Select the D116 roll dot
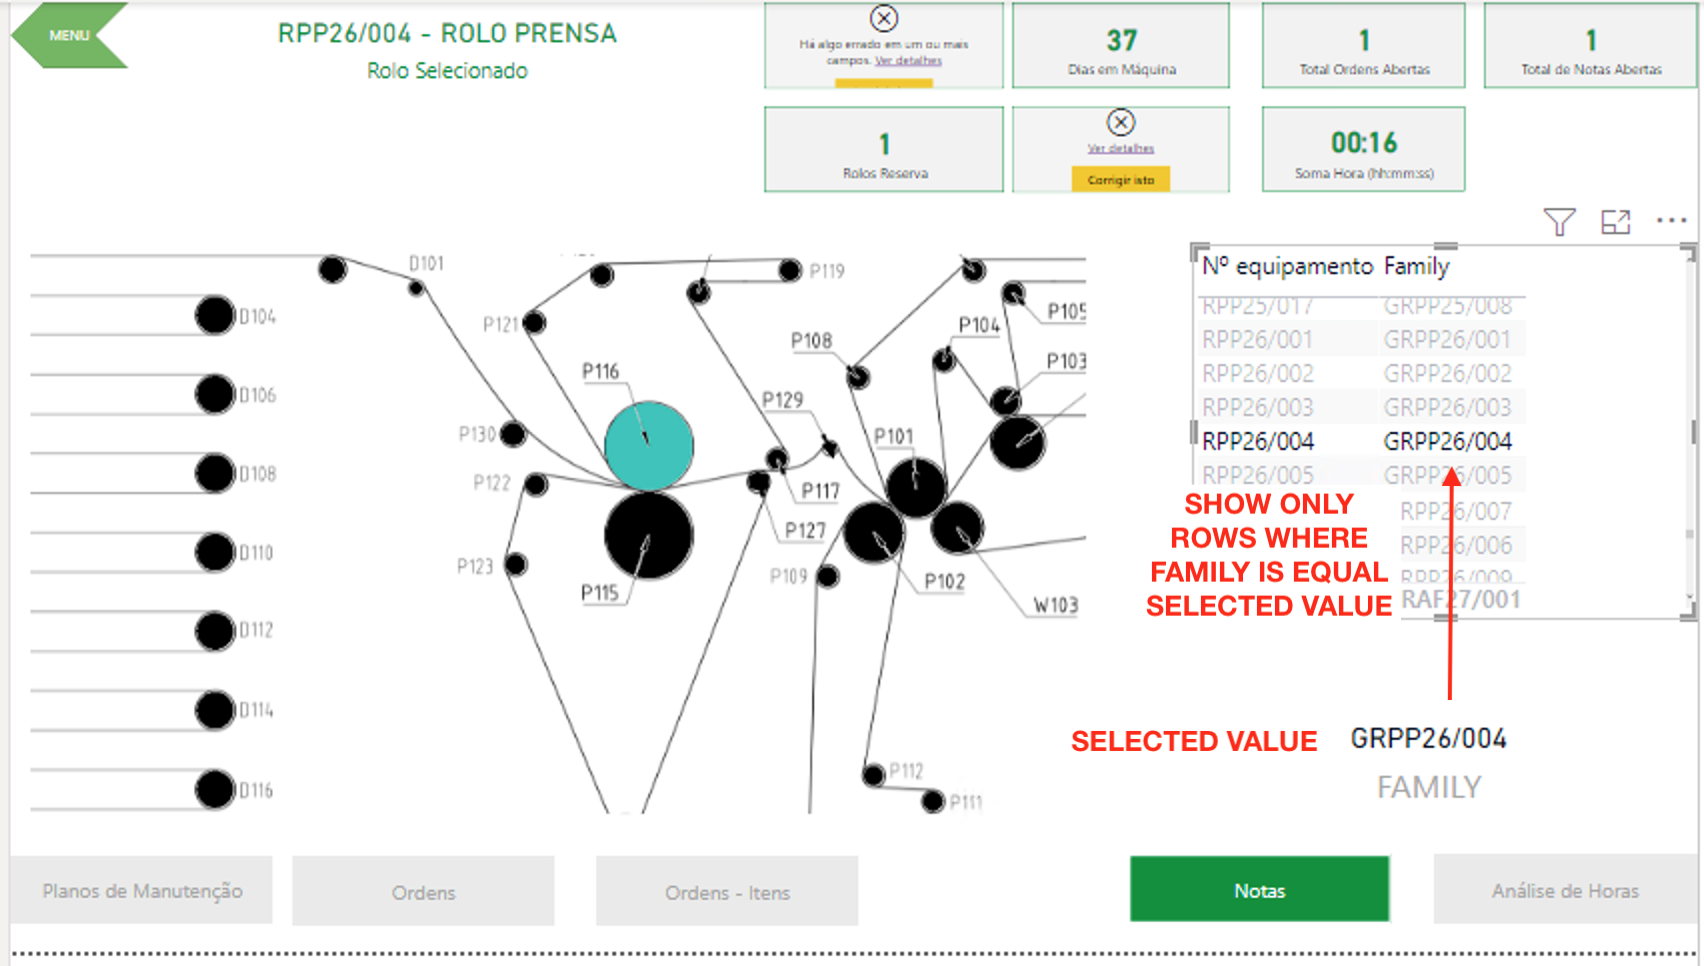Image resolution: width=1704 pixels, height=966 pixels. click(x=214, y=789)
